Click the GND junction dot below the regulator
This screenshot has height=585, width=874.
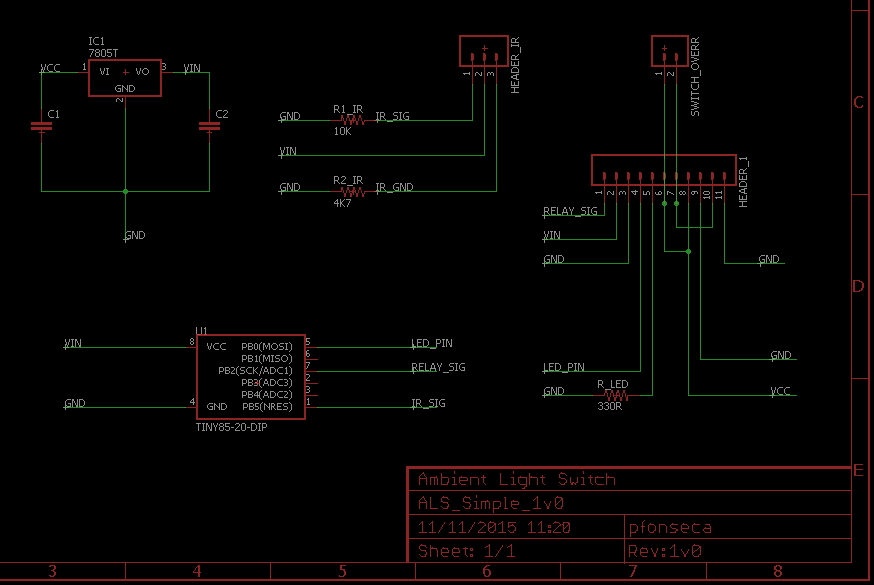click(x=125, y=191)
